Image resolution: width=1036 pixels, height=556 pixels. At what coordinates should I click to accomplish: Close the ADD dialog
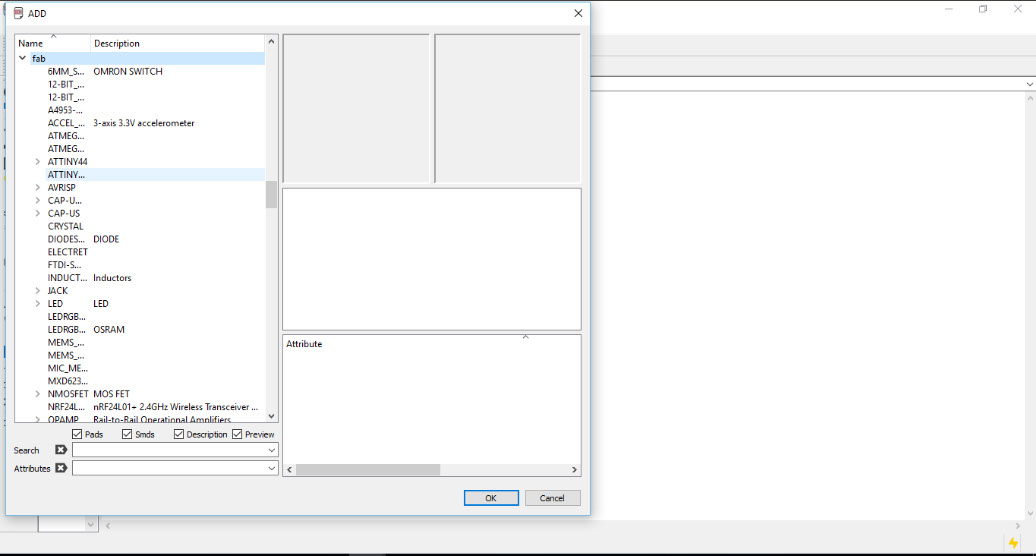coord(578,13)
